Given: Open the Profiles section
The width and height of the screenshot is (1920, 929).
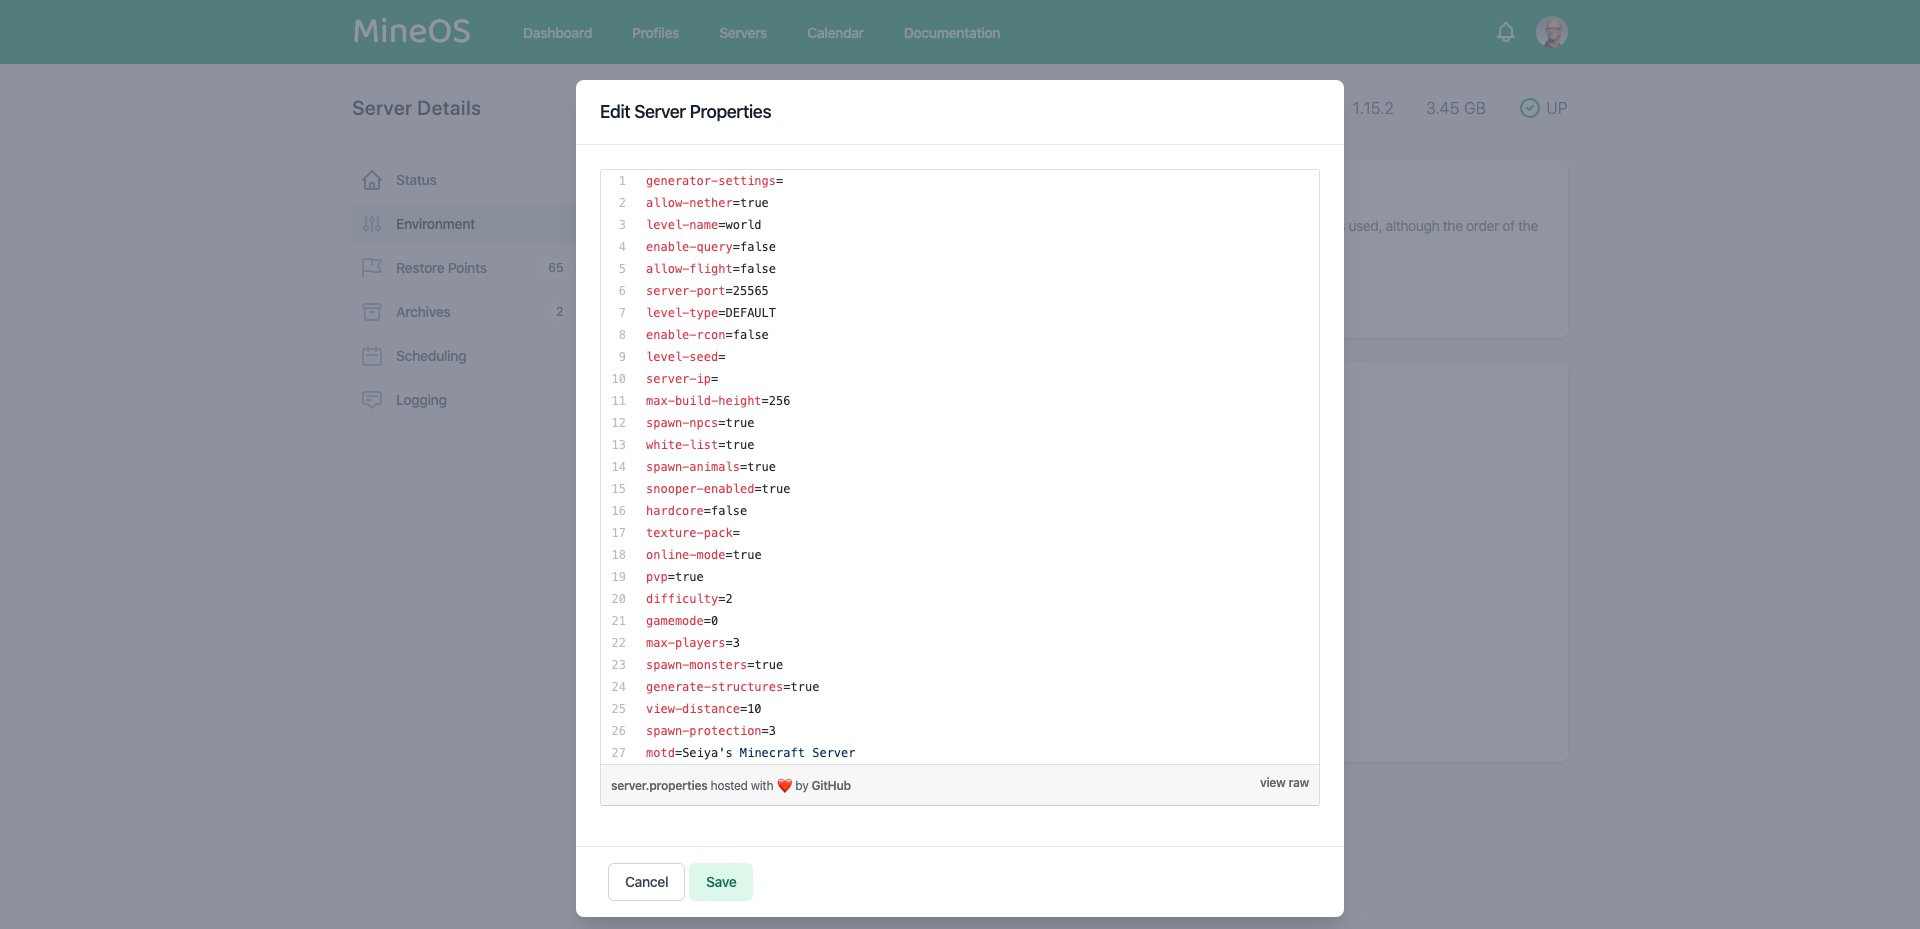Looking at the screenshot, I should click(654, 32).
